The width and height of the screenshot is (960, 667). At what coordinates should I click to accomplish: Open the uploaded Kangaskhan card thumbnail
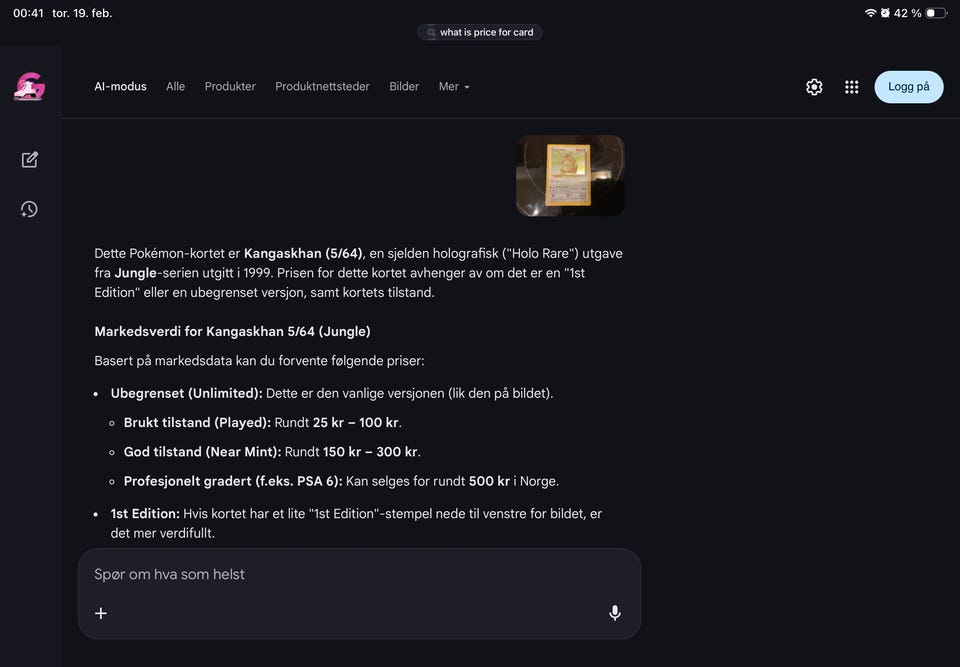click(x=570, y=176)
